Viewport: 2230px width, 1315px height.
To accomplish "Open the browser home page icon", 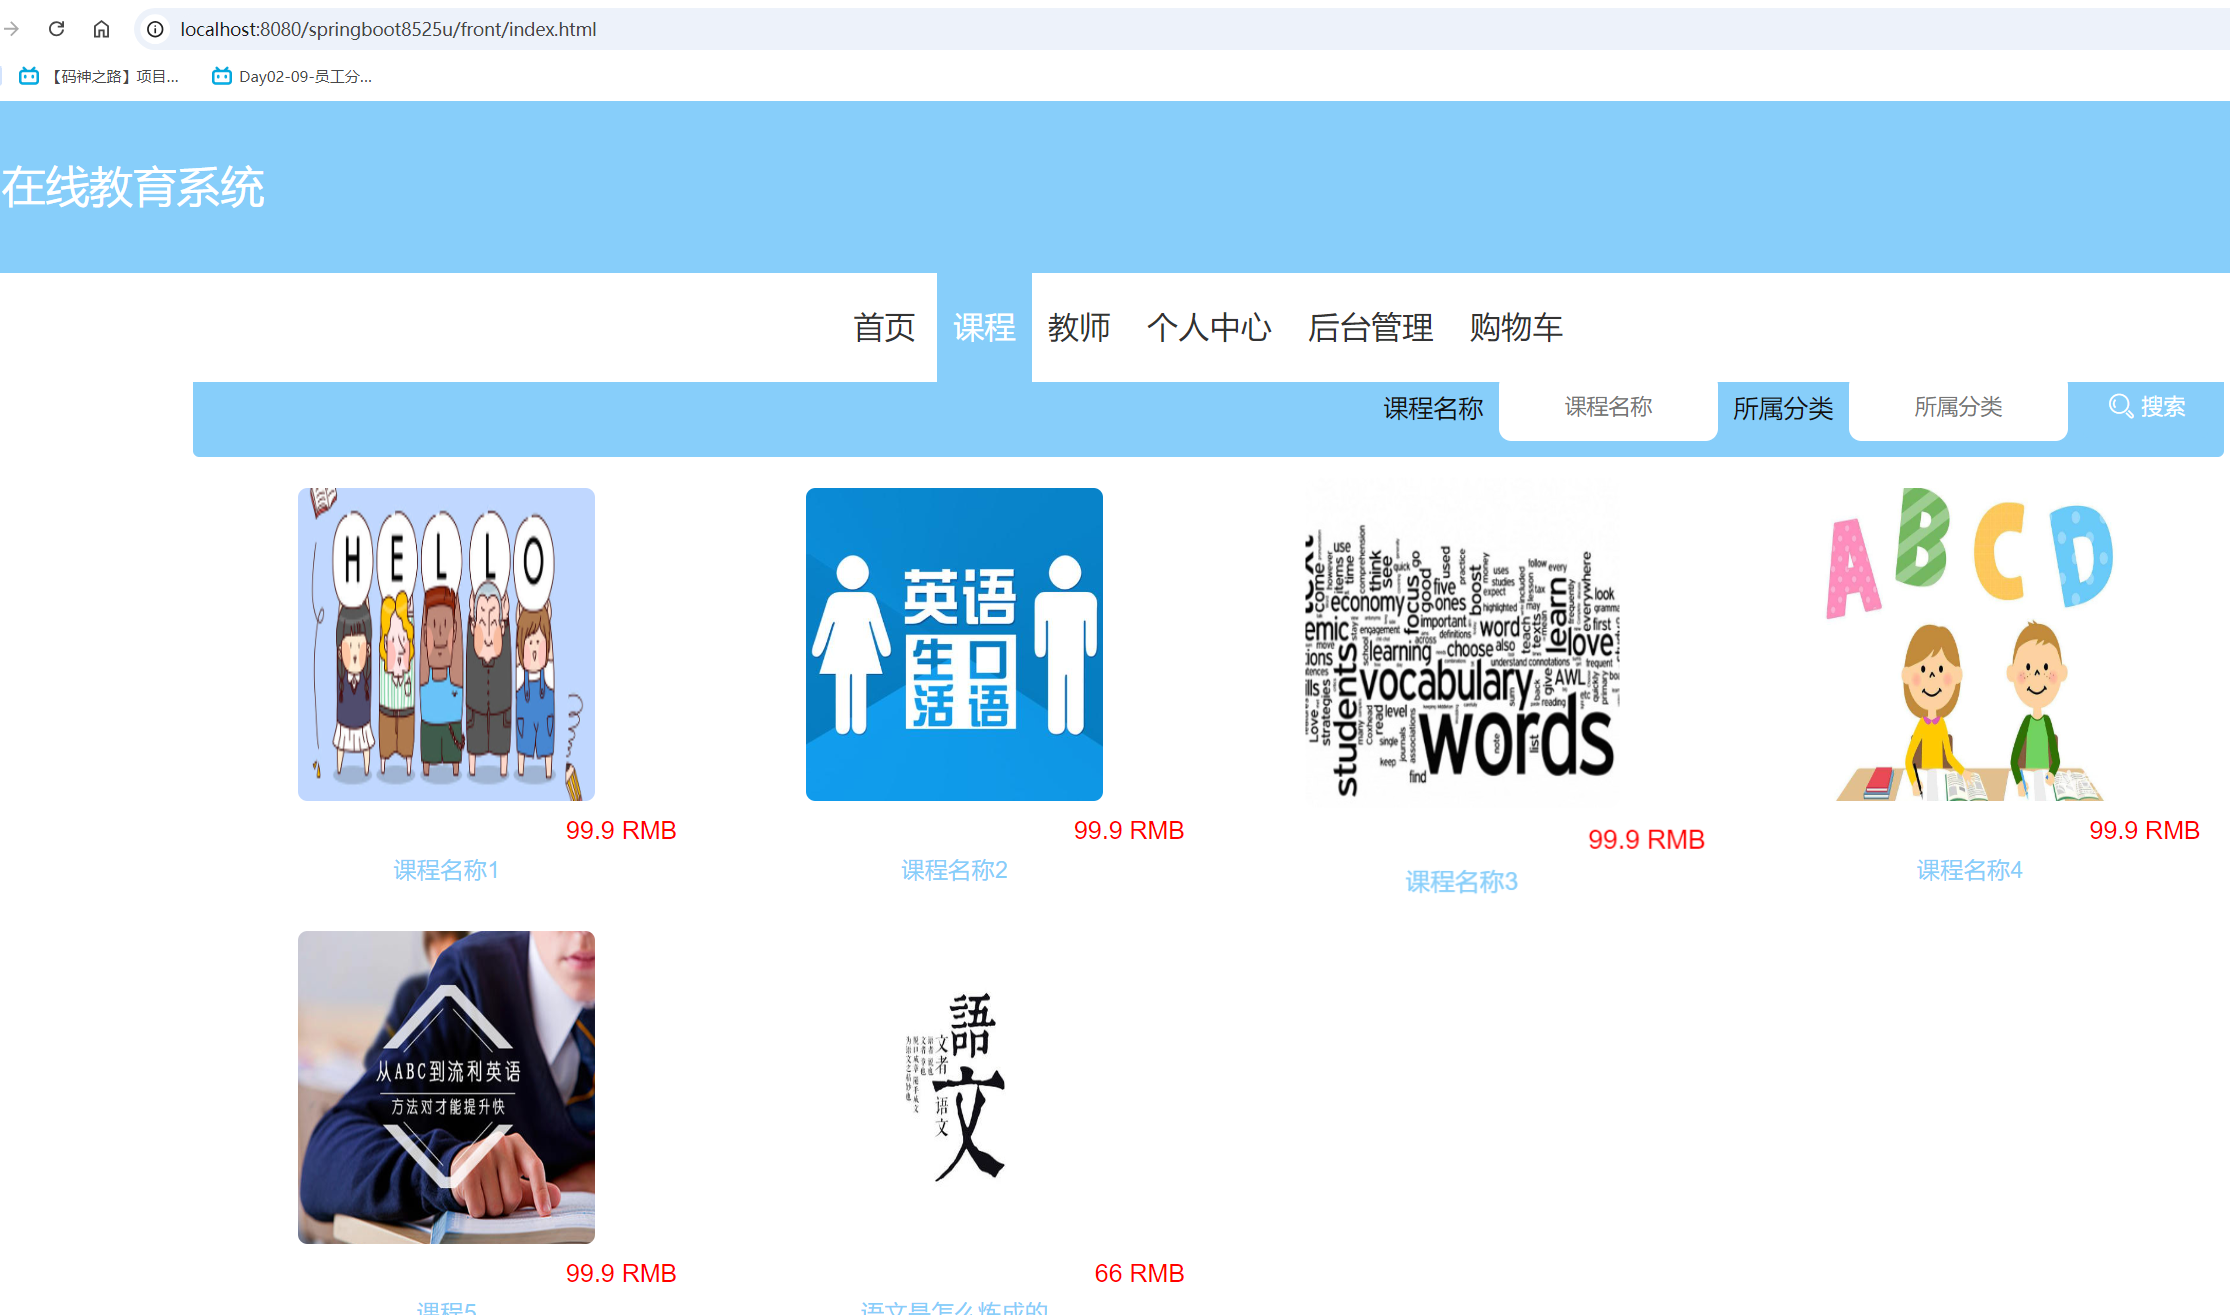I will pyautogui.click(x=101, y=29).
